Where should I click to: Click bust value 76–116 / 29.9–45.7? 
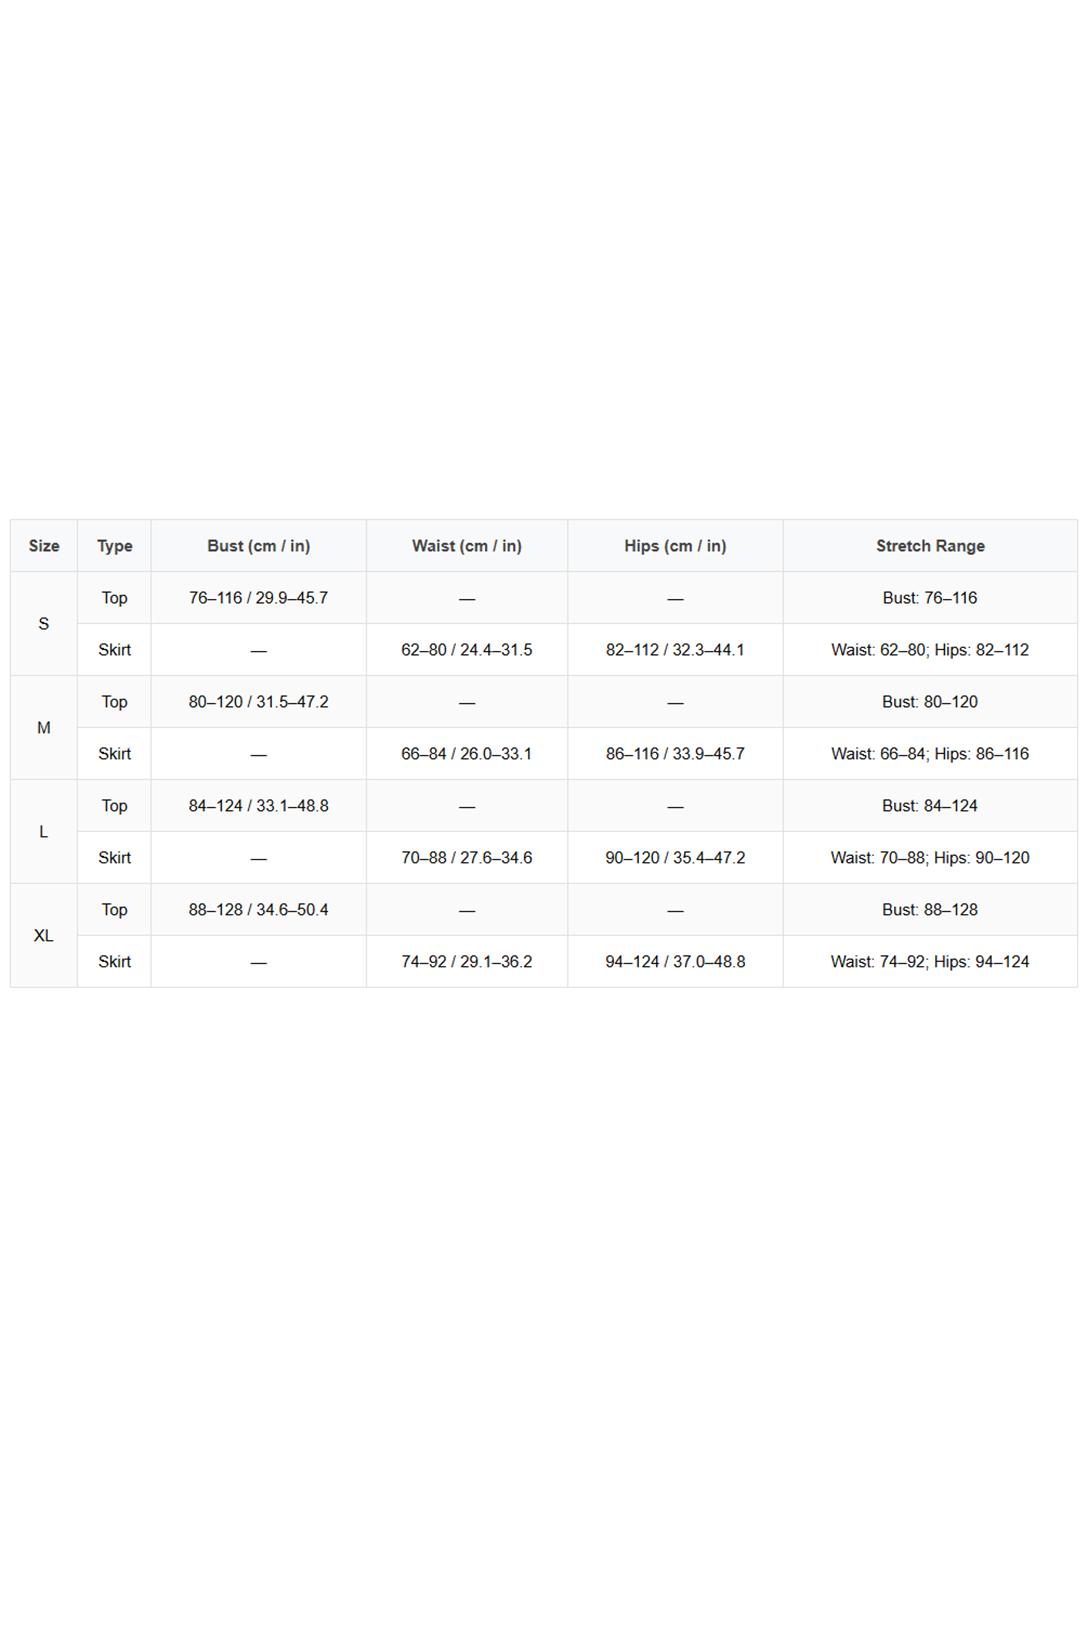(258, 598)
